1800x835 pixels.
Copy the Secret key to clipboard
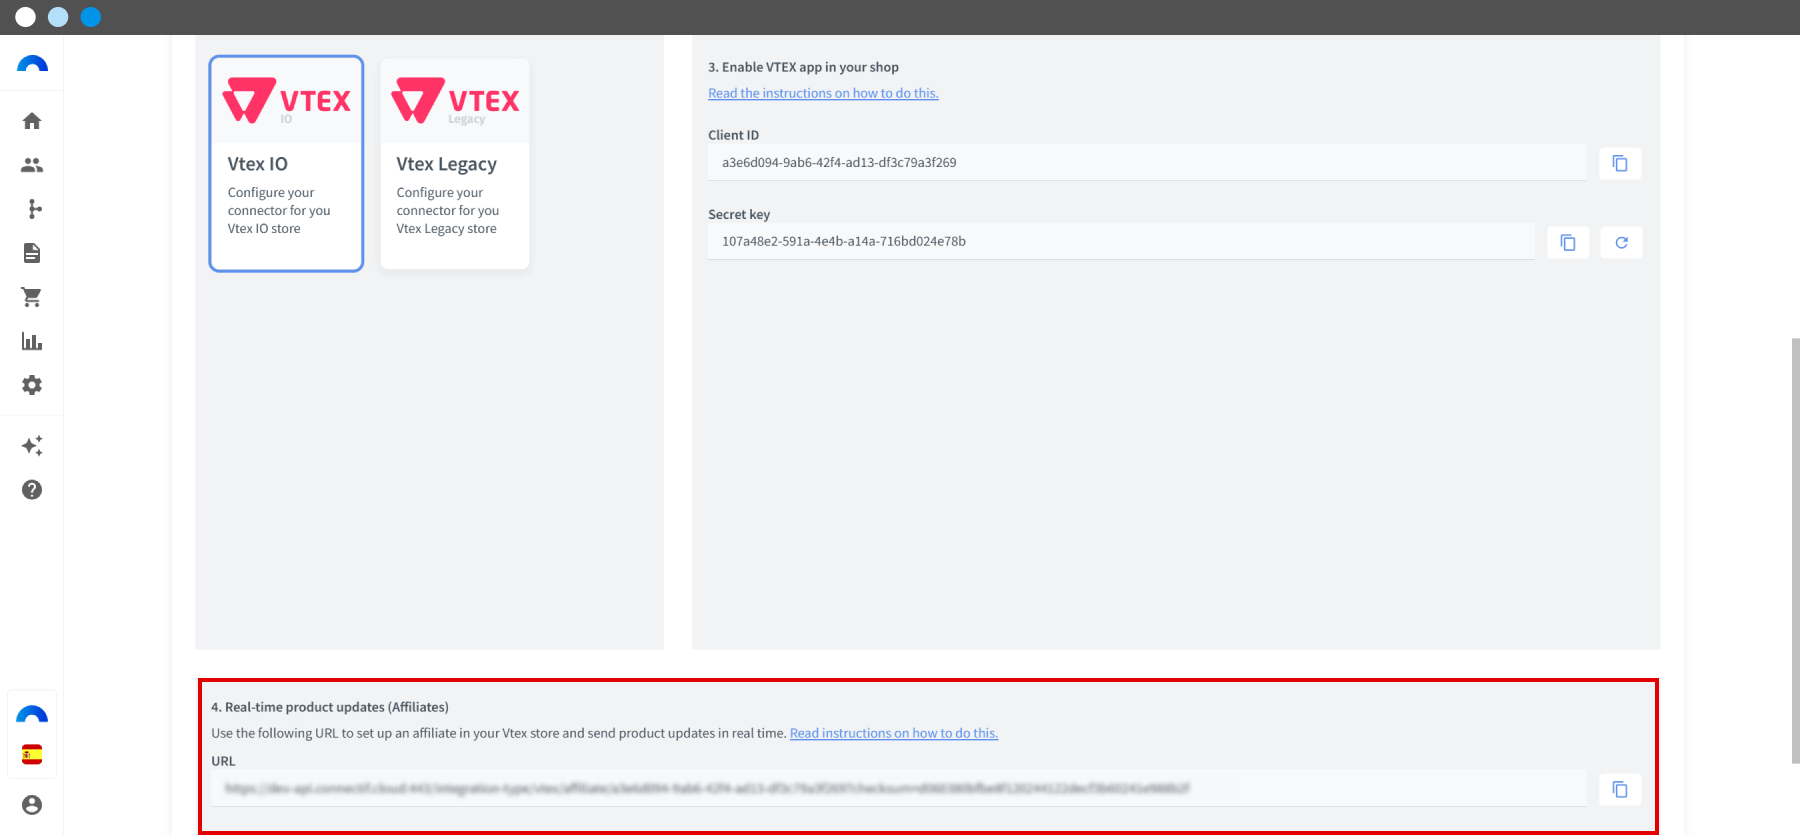tap(1568, 242)
